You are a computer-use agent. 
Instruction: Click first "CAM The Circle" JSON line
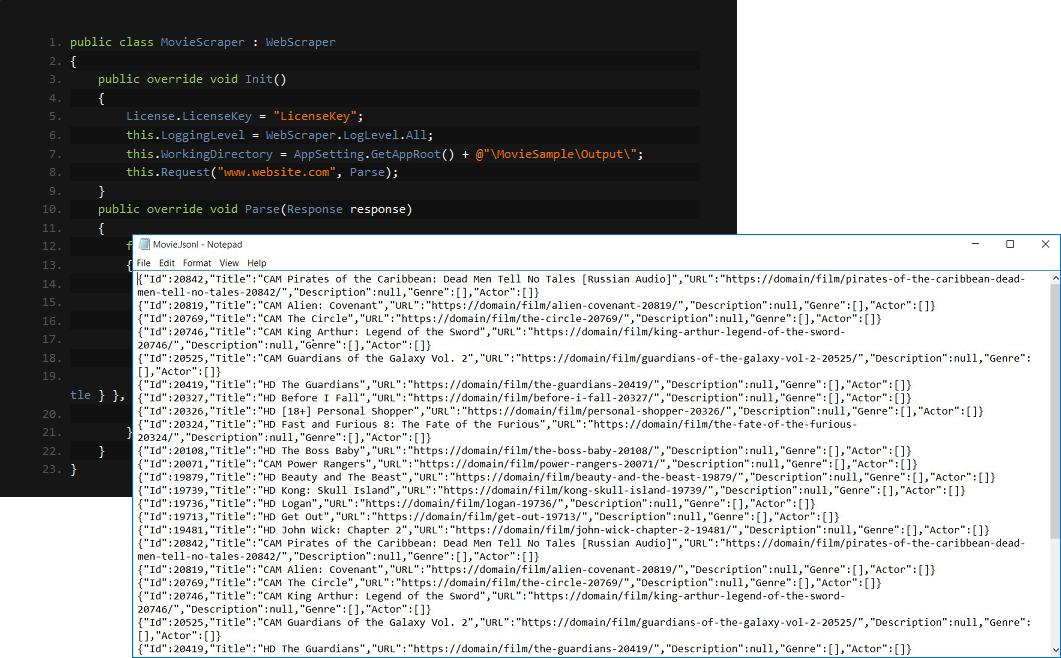[x=510, y=319]
